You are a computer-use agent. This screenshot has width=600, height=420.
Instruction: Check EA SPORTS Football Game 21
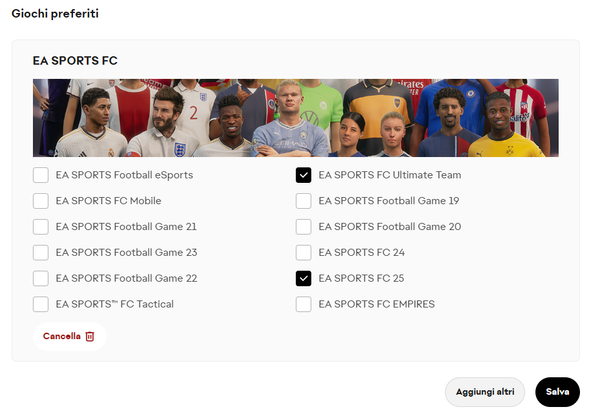click(x=41, y=227)
